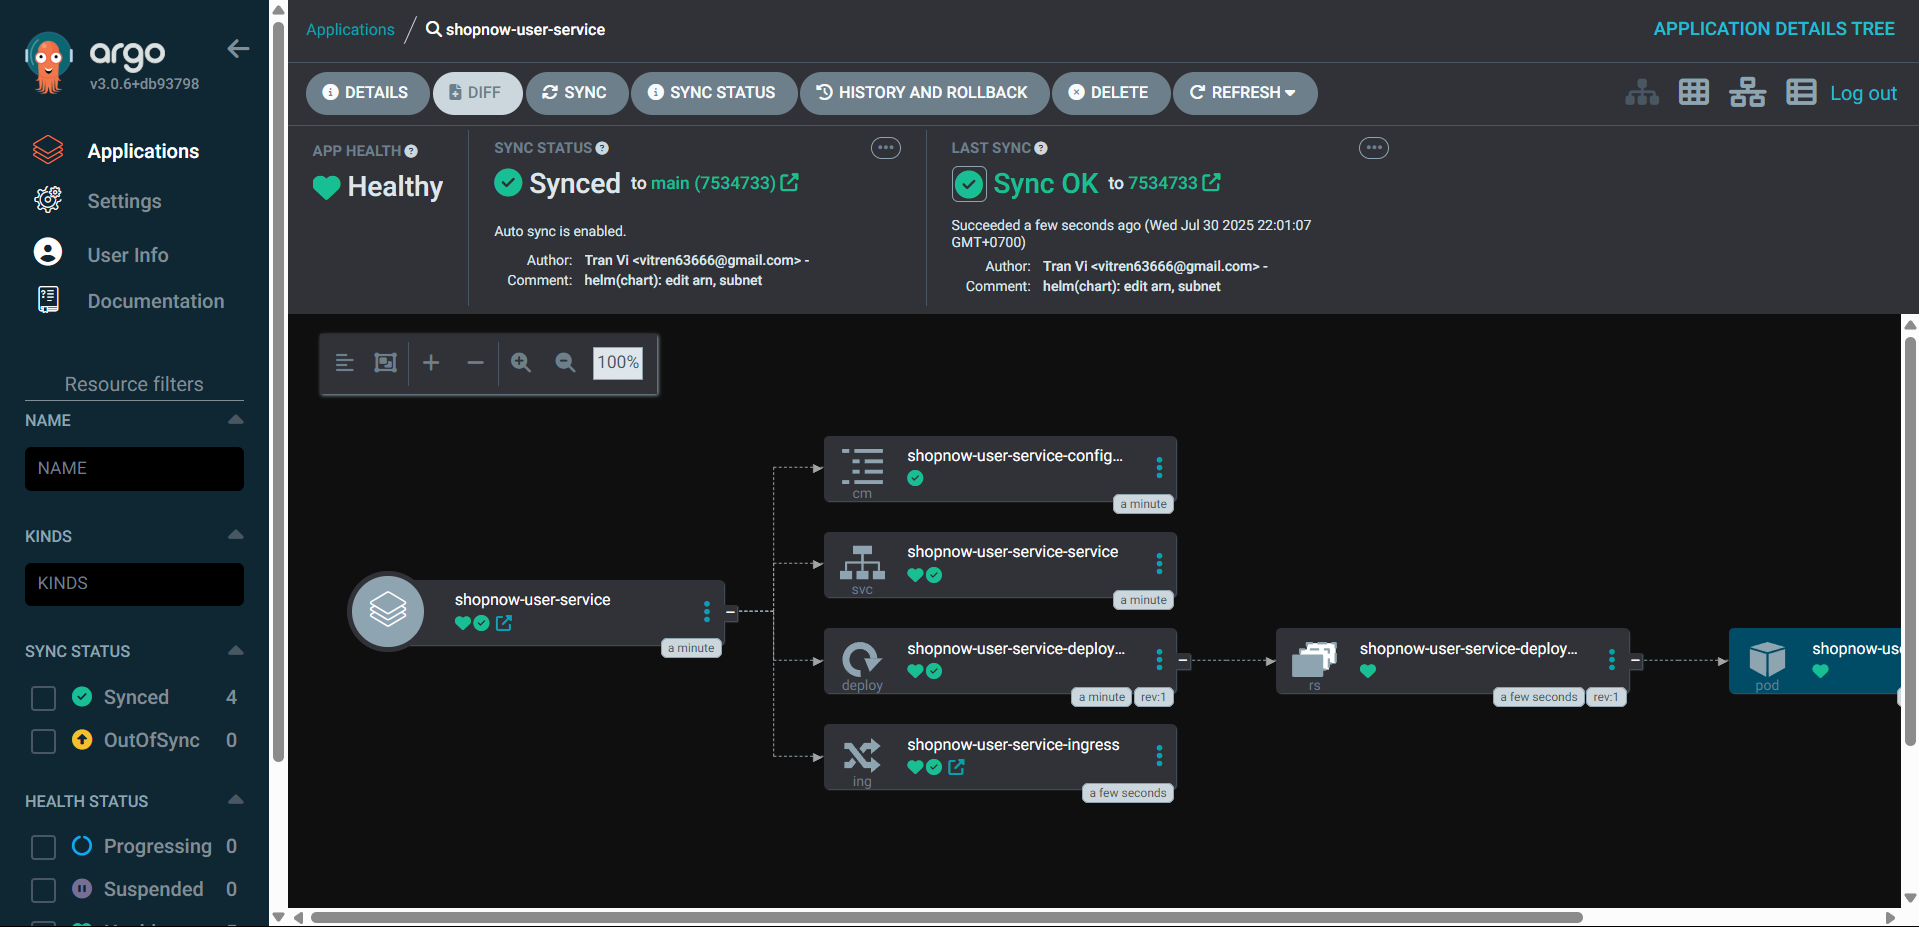Collapse the sidebar with the back arrow
Viewport: 1919px width, 927px height.
click(238, 49)
